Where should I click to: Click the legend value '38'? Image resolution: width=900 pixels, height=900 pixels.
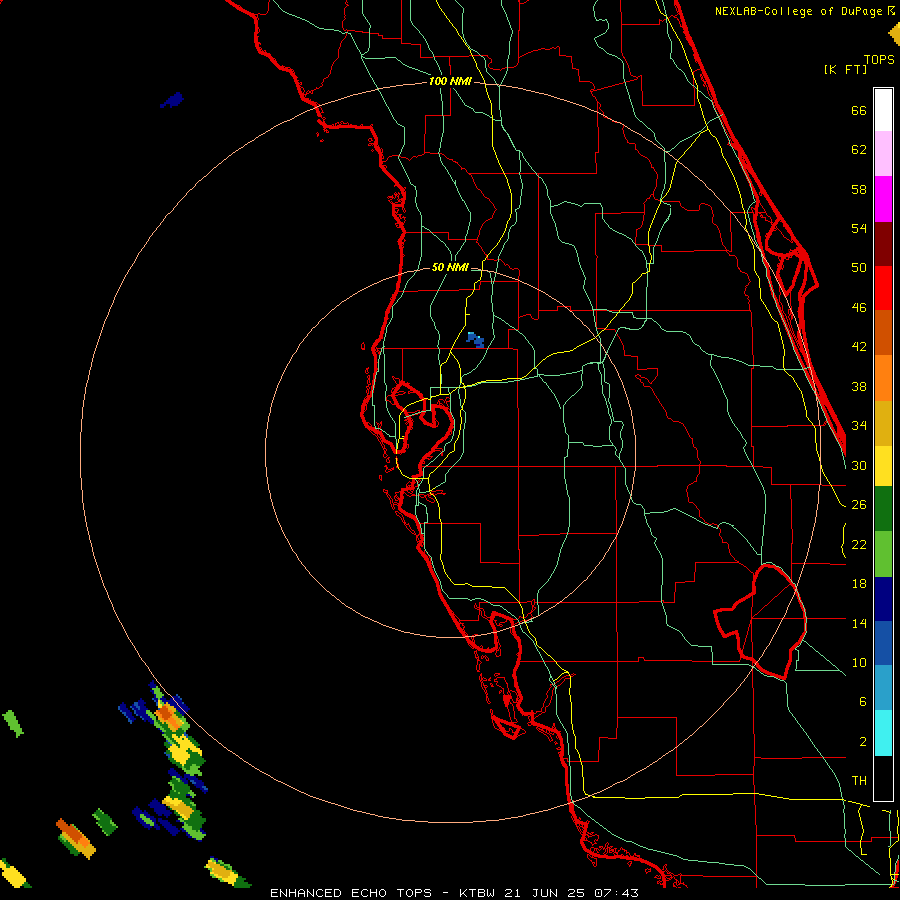click(x=859, y=387)
